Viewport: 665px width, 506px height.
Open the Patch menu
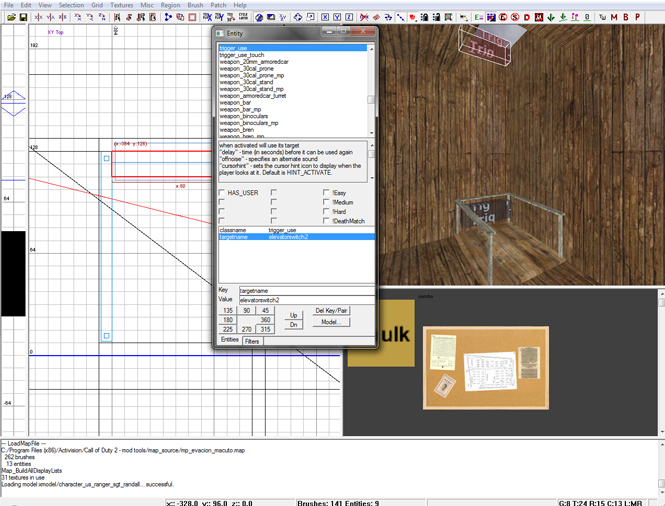218,5
